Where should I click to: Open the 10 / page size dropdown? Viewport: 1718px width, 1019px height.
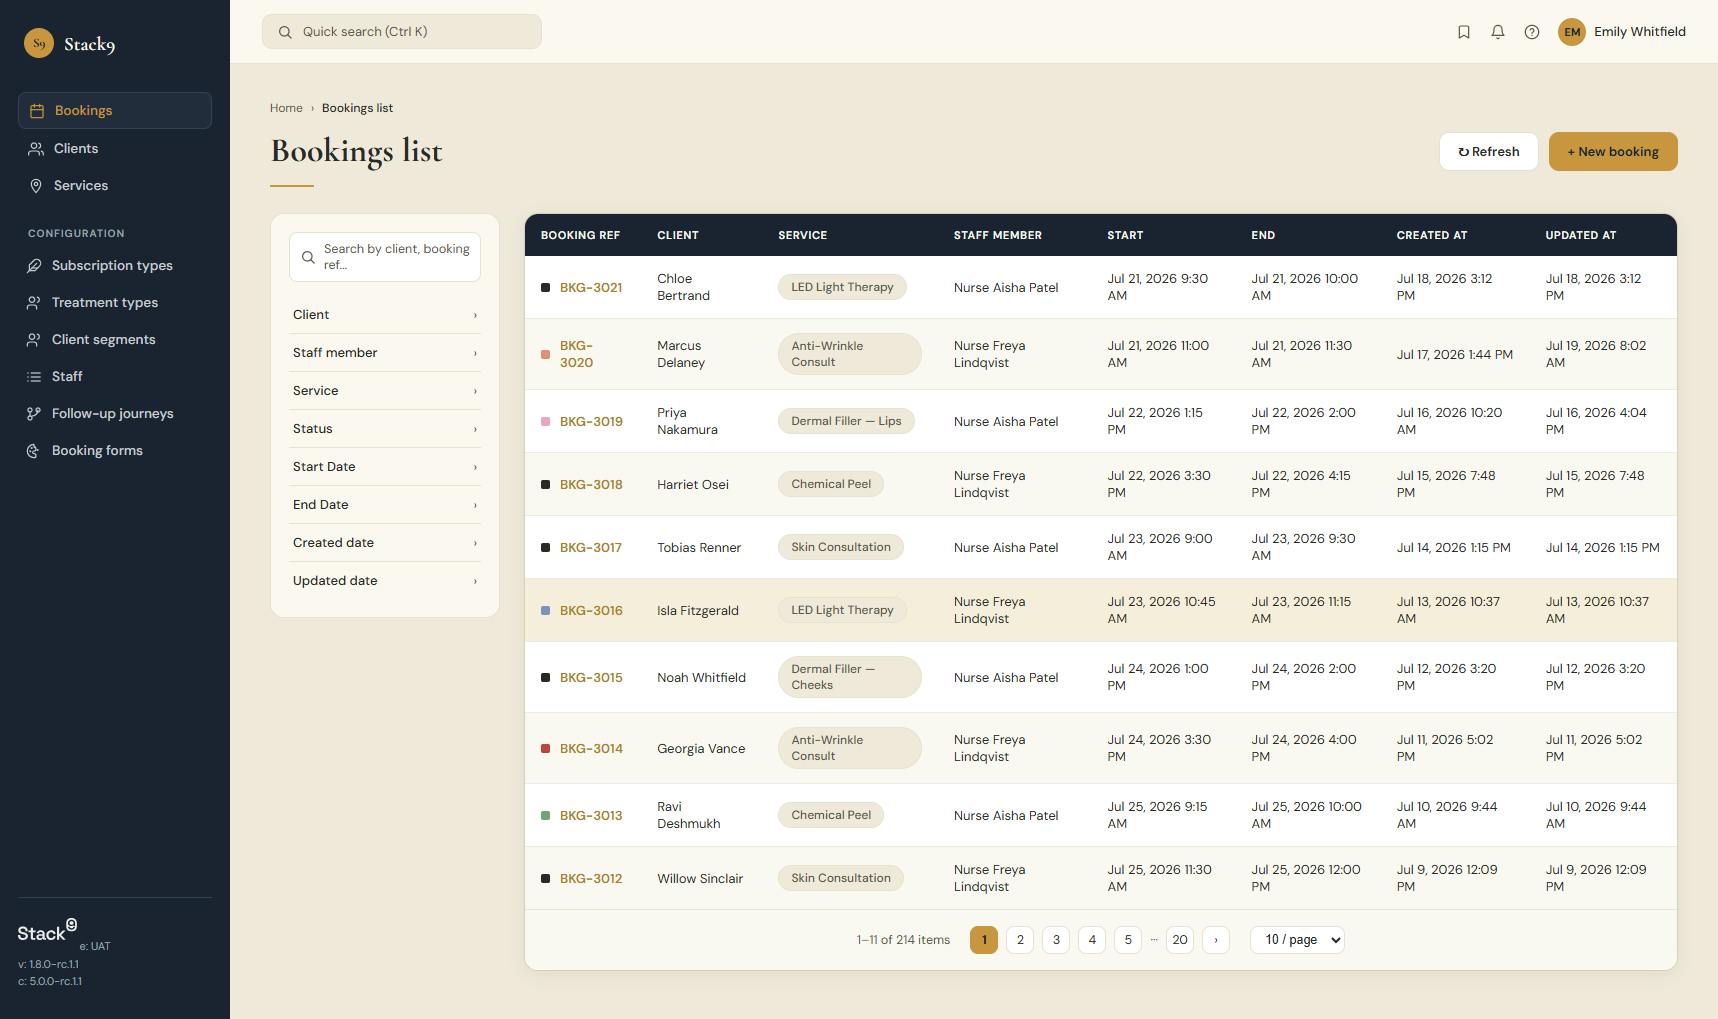1297,940
